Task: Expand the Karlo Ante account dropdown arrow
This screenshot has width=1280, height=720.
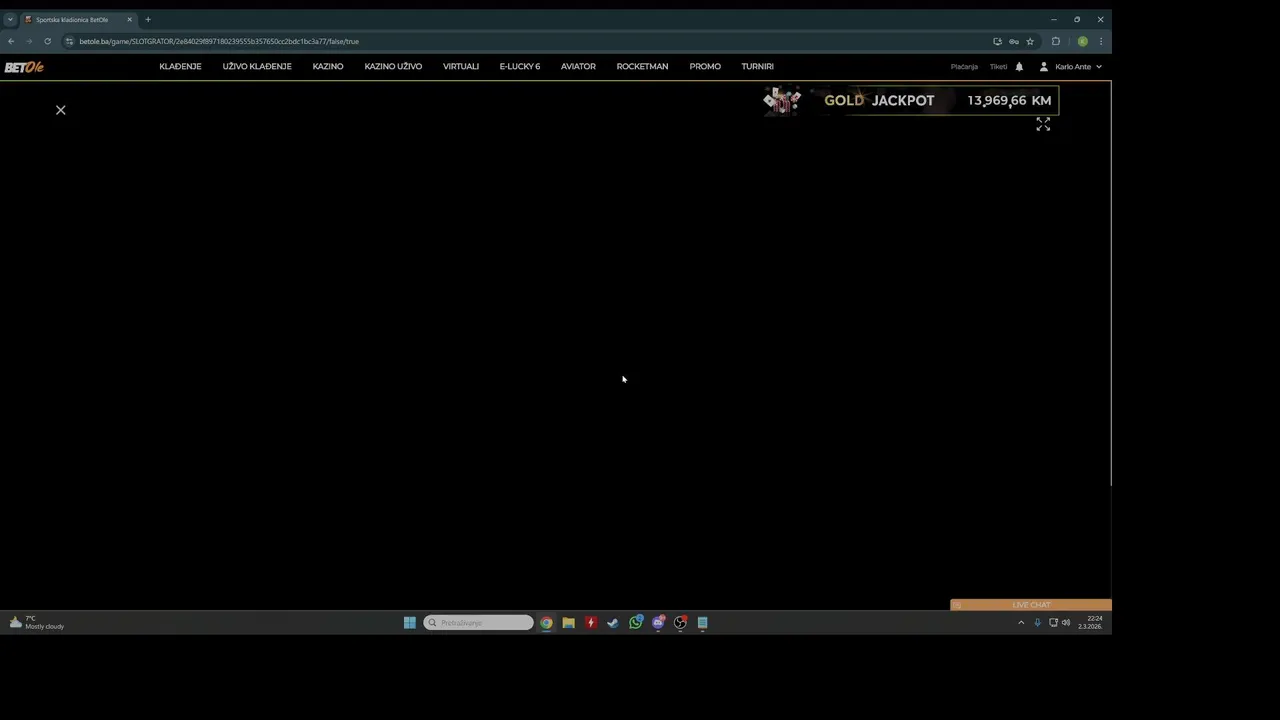Action: coord(1099,67)
